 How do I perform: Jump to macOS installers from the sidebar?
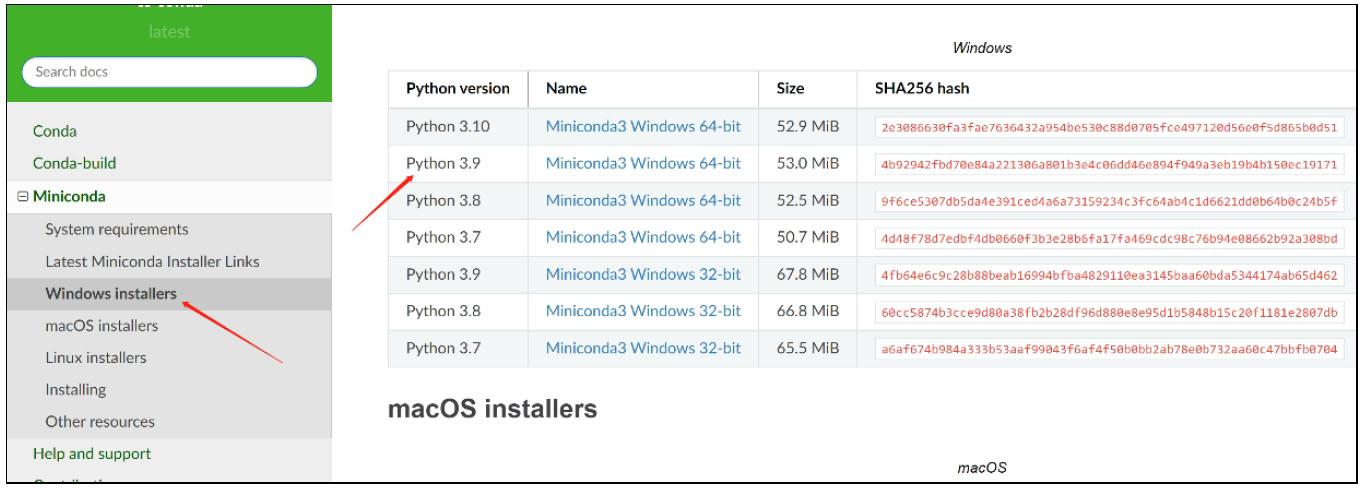pos(101,326)
